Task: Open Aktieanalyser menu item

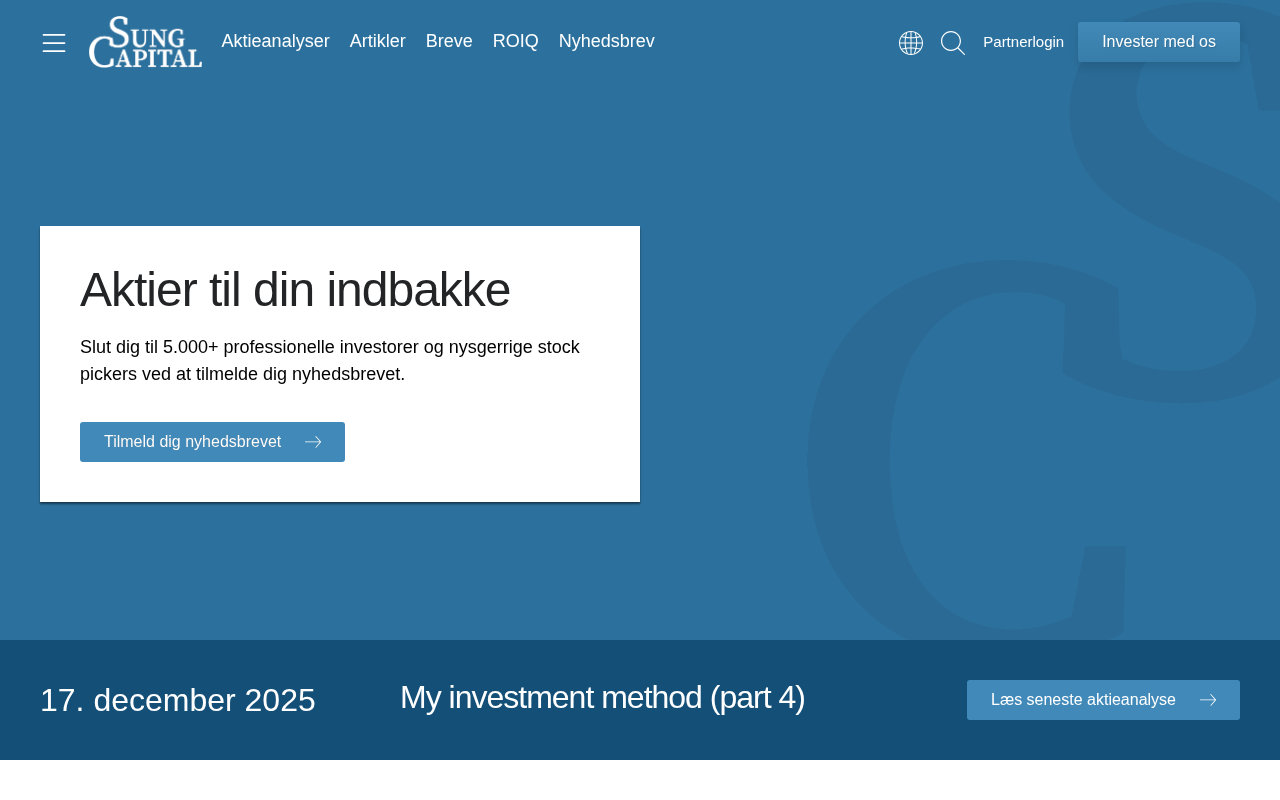Action: pyautogui.click(x=276, y=41)
